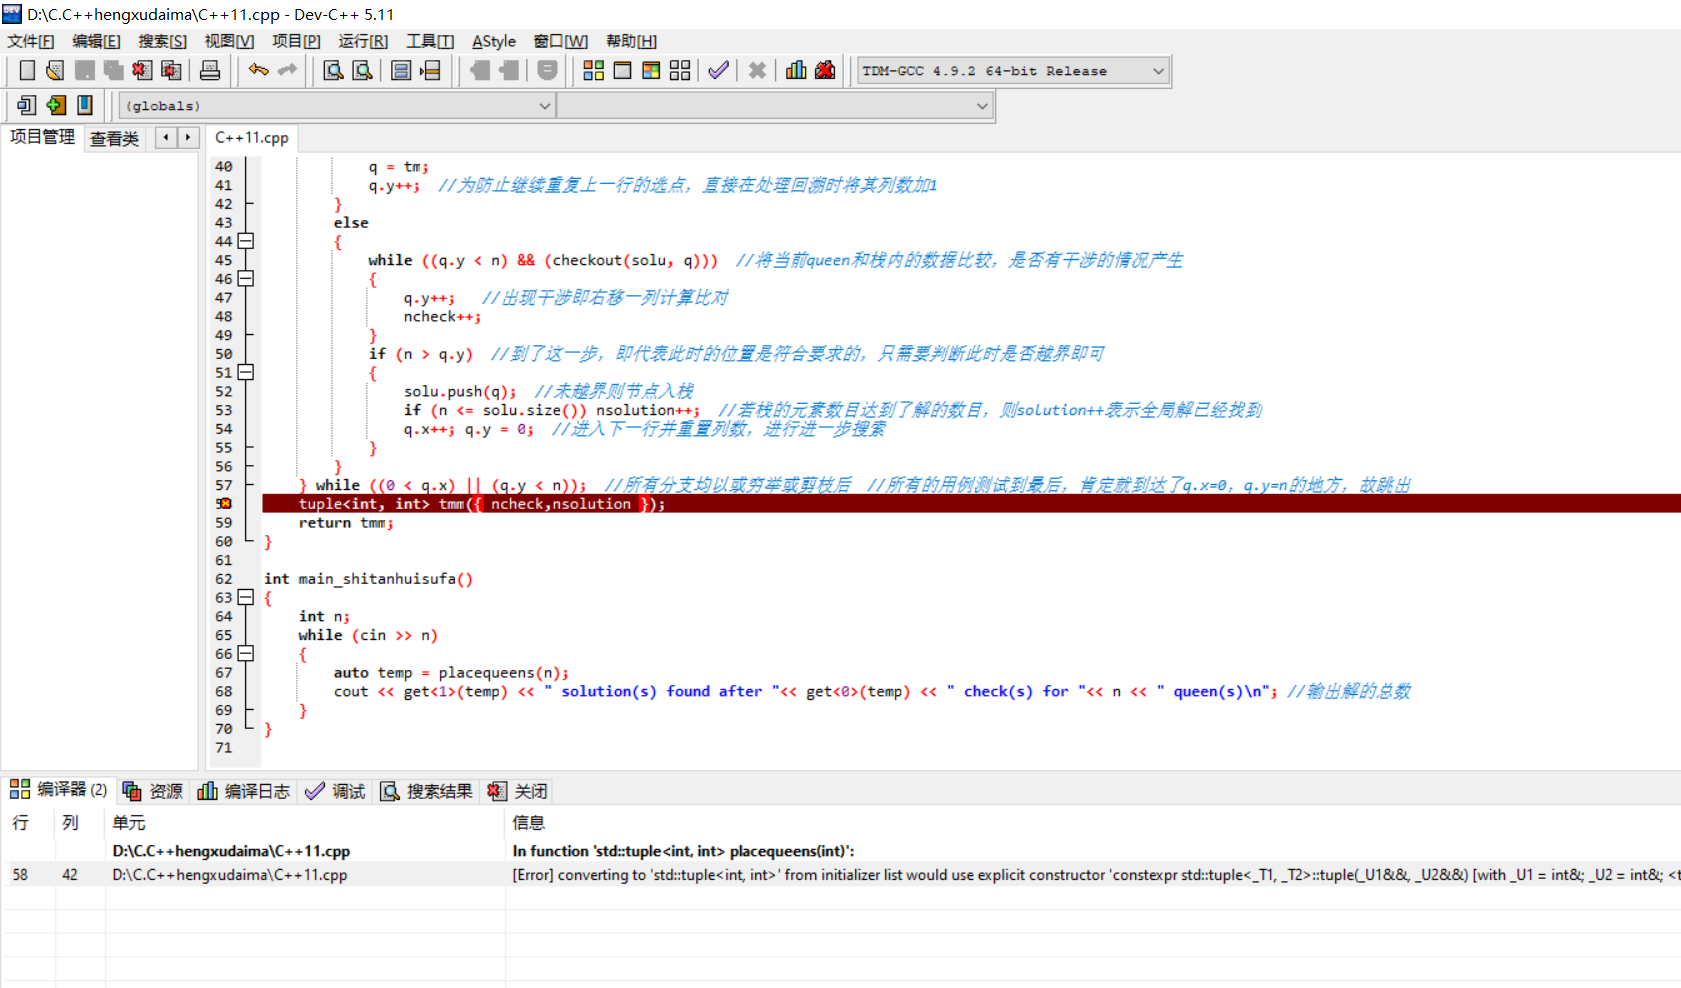1681x988 pixels.
Task: Click the Delete profiling information icon
Action: tap(825, 70)
